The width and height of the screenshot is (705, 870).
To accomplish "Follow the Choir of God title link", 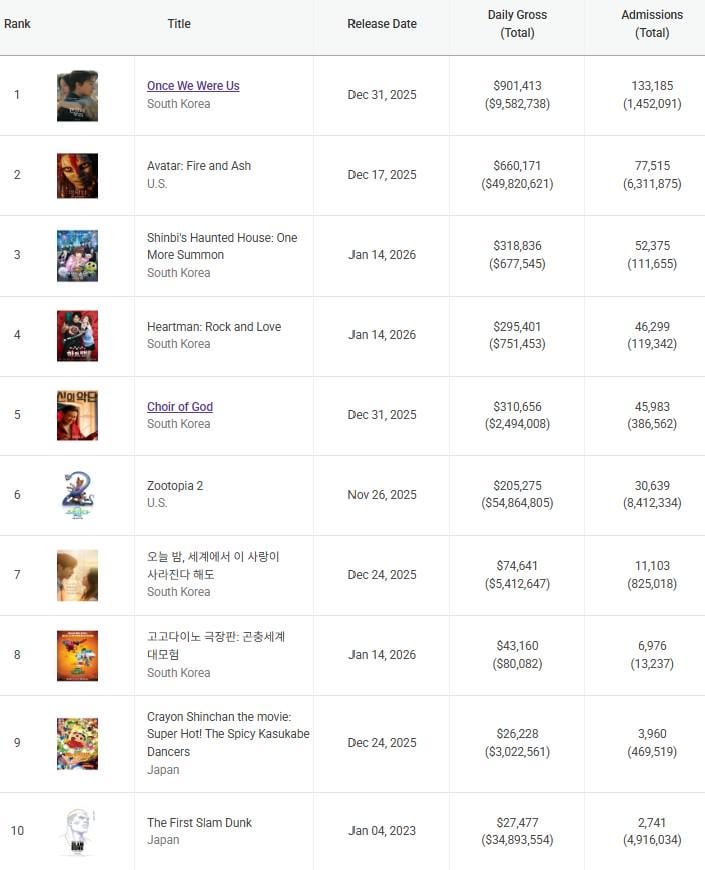I will click(x=180, y=407).
